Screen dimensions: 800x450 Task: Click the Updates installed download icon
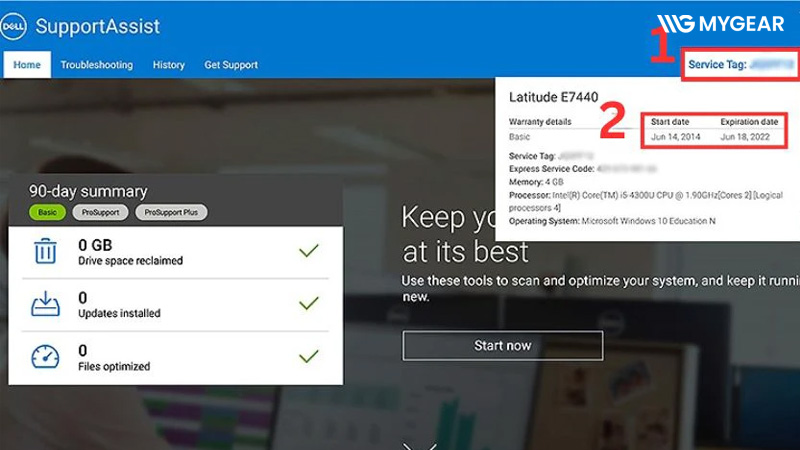[46, 304]
